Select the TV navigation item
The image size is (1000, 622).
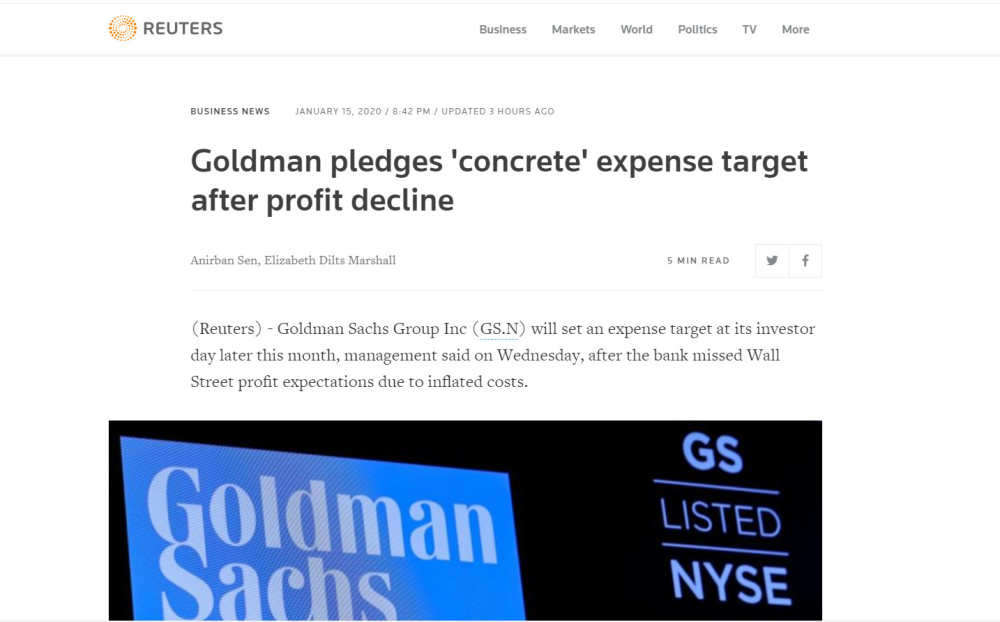tap(749, 29)
